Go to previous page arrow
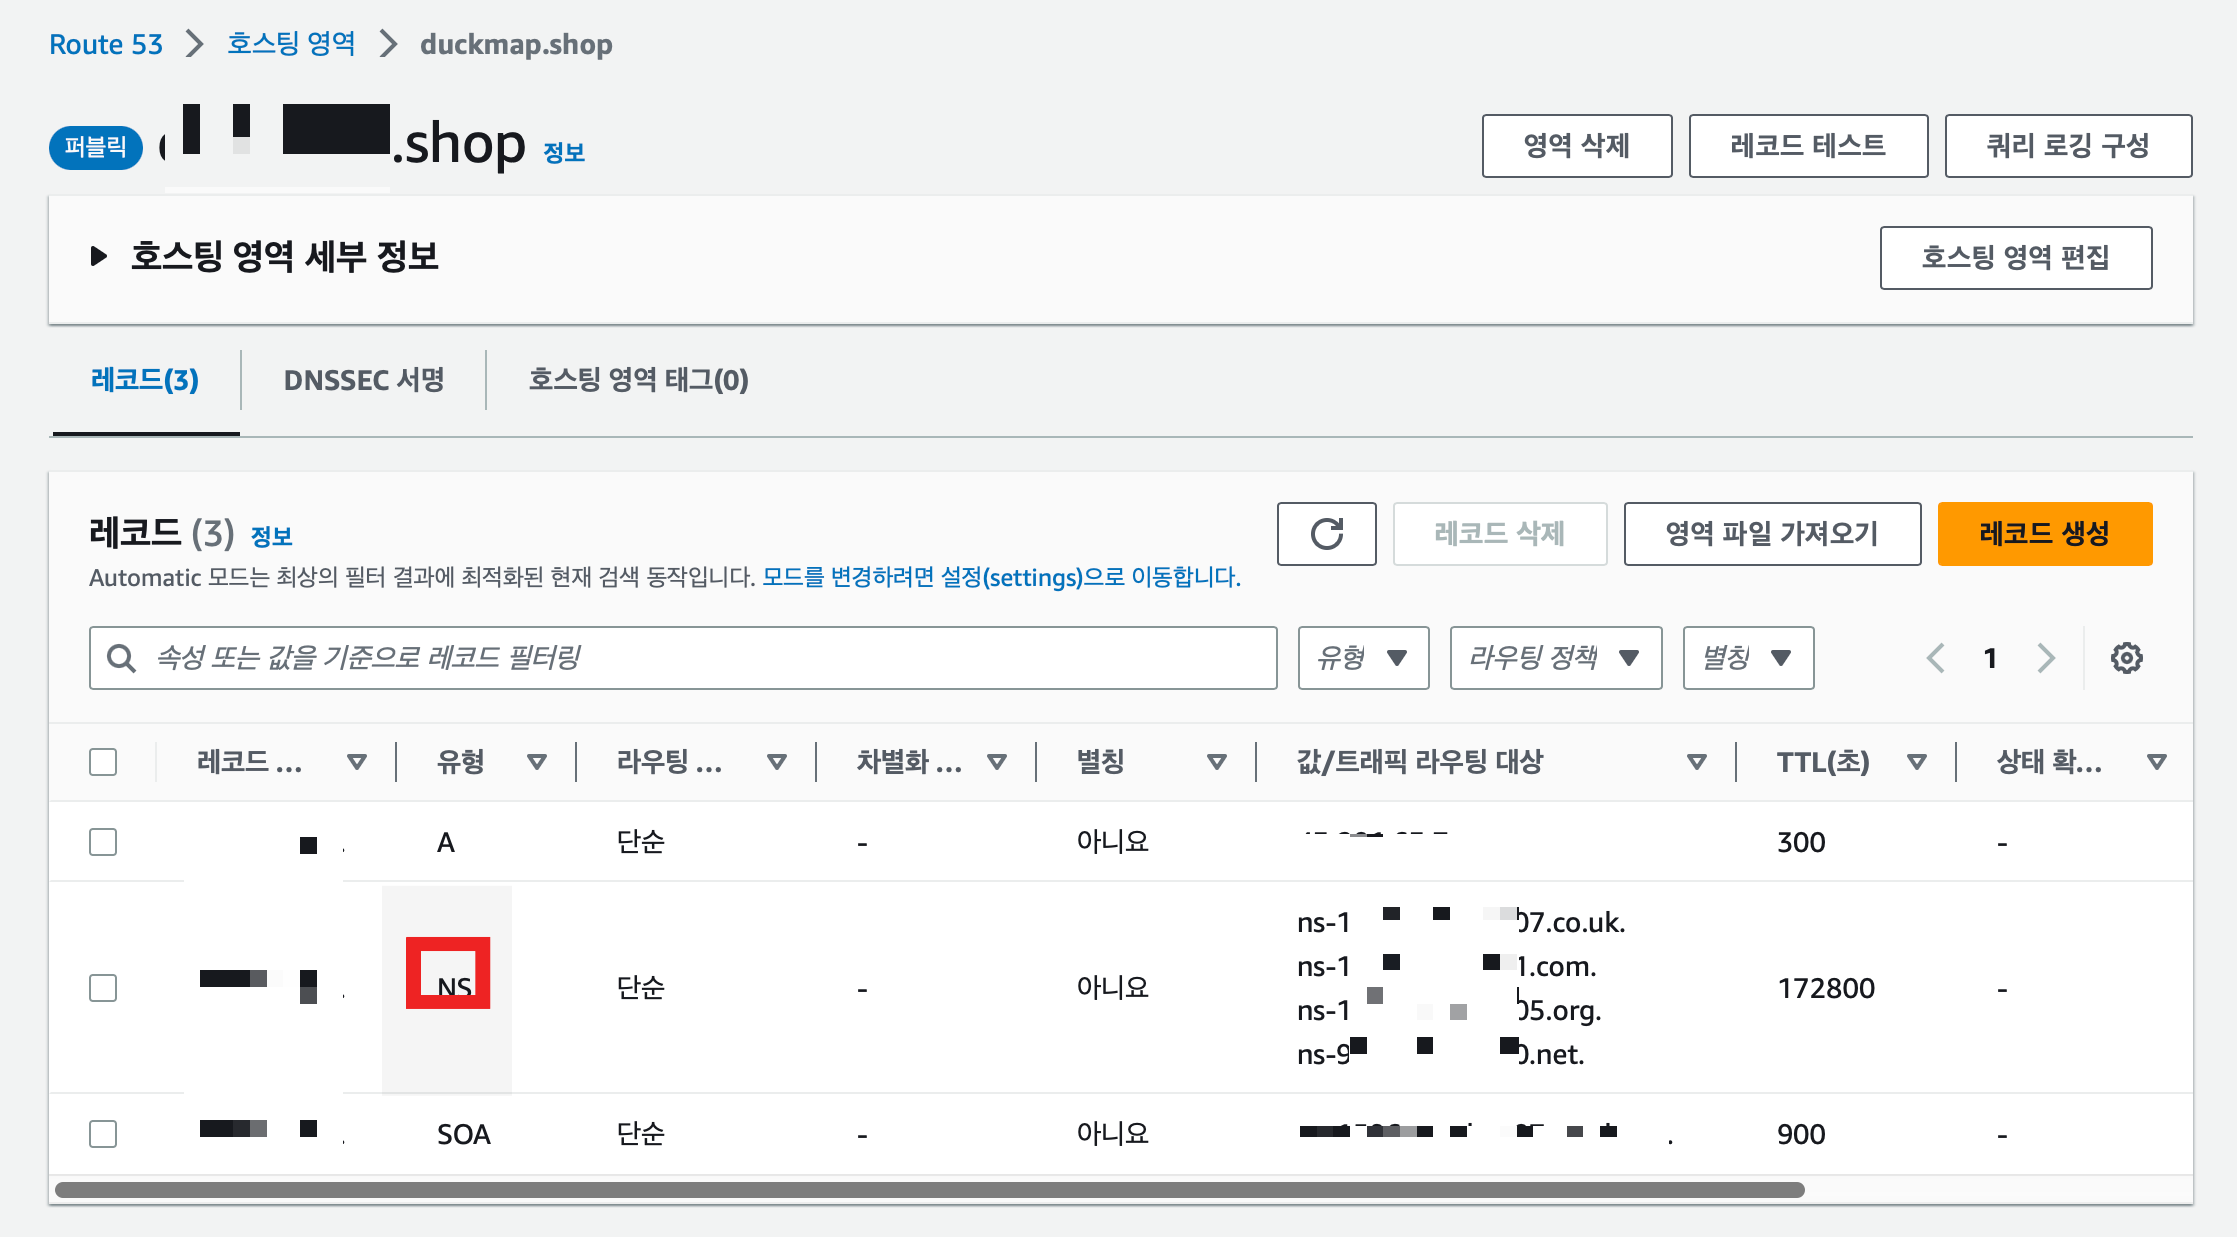Image resolution: width=2237 pixels, height=1237 pixels. 1936,658
